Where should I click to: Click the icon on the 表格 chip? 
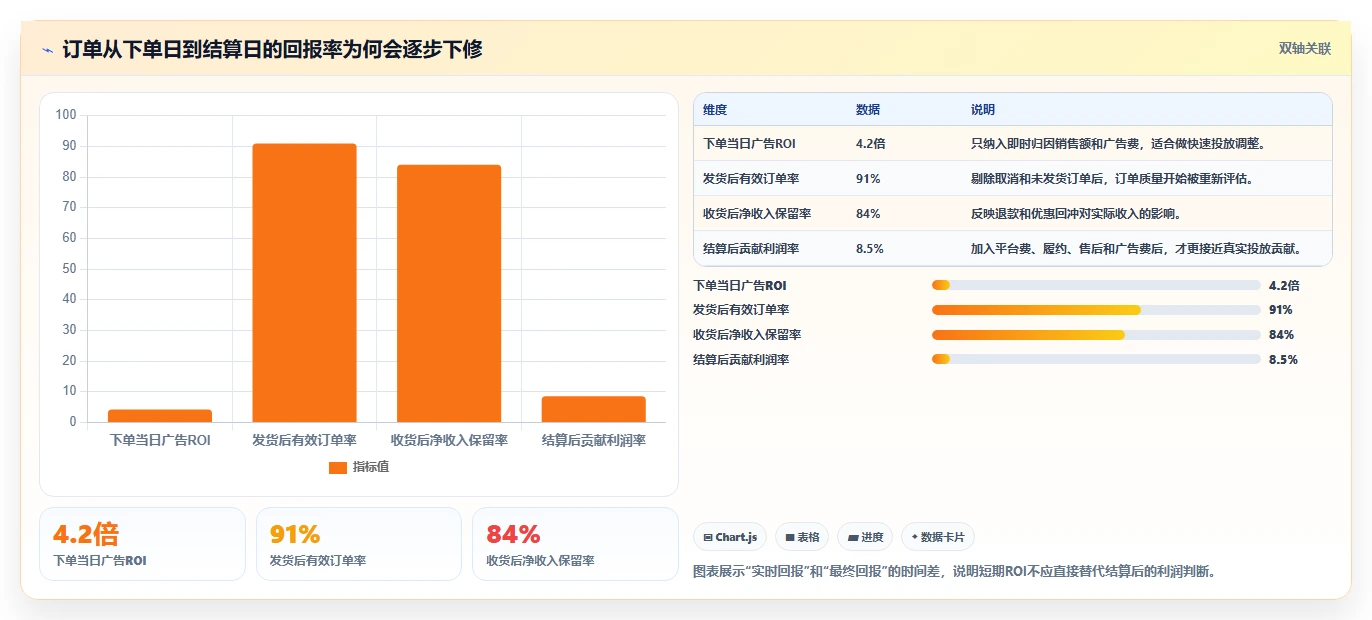tap(790, 538)
